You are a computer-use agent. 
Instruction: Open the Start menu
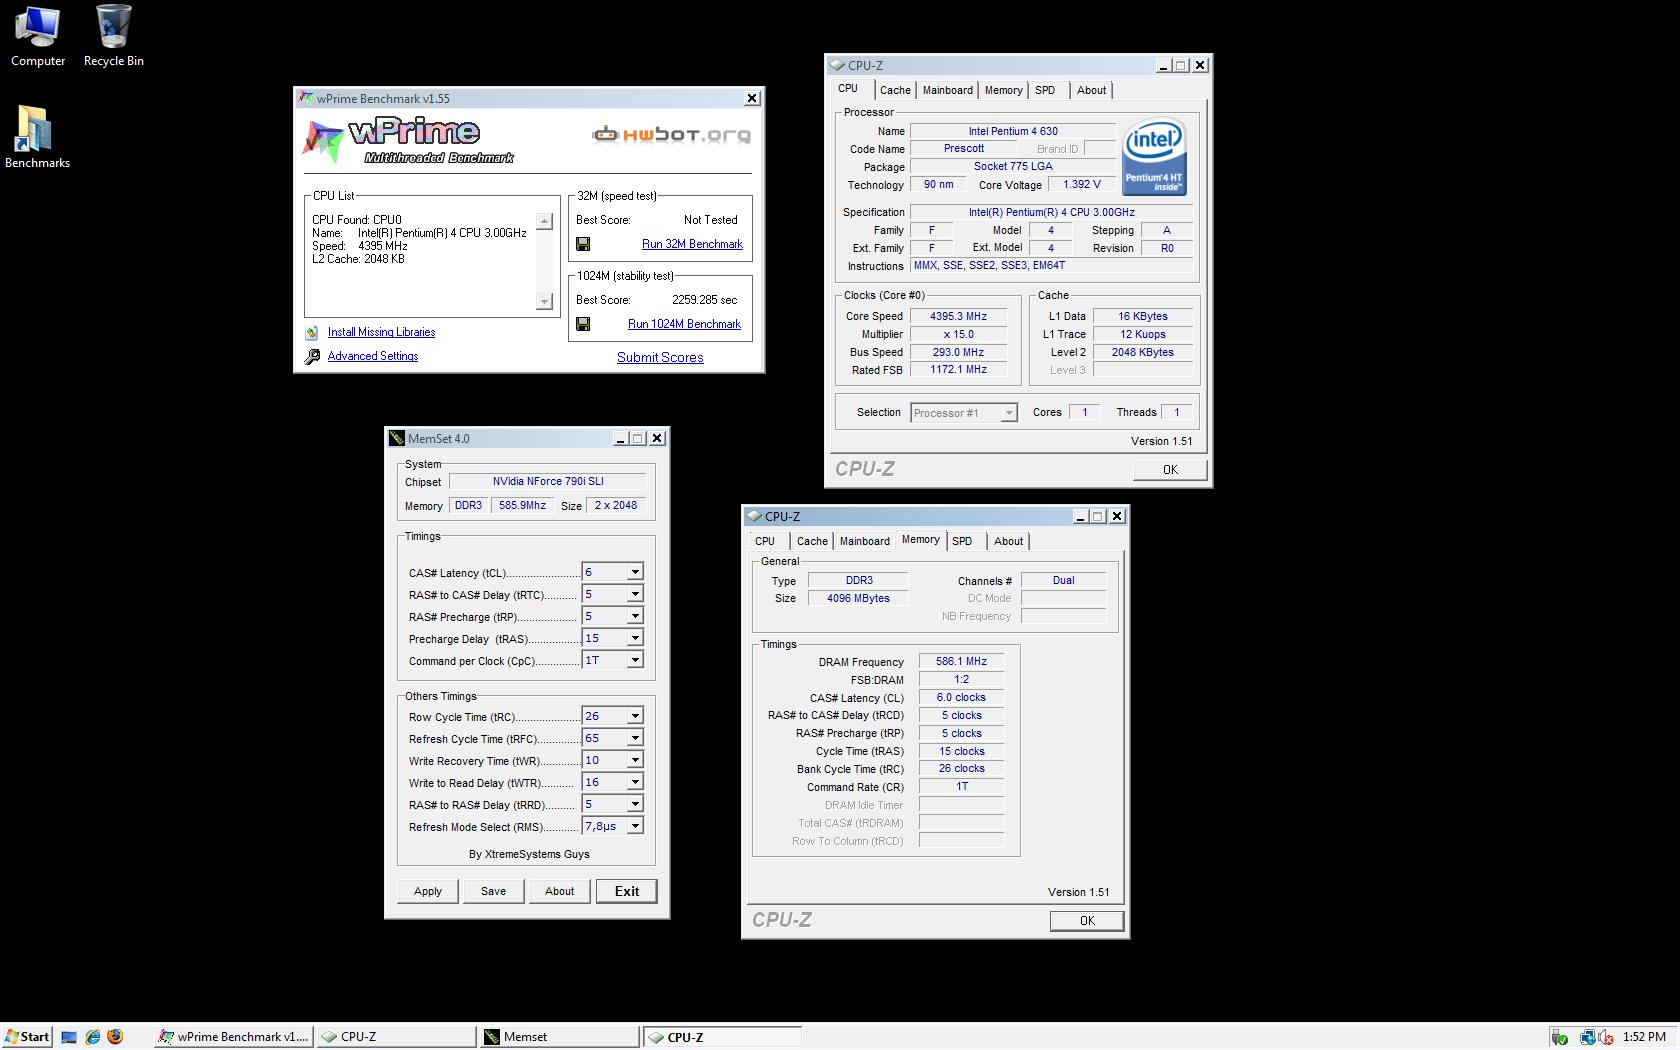point(27,1037)
